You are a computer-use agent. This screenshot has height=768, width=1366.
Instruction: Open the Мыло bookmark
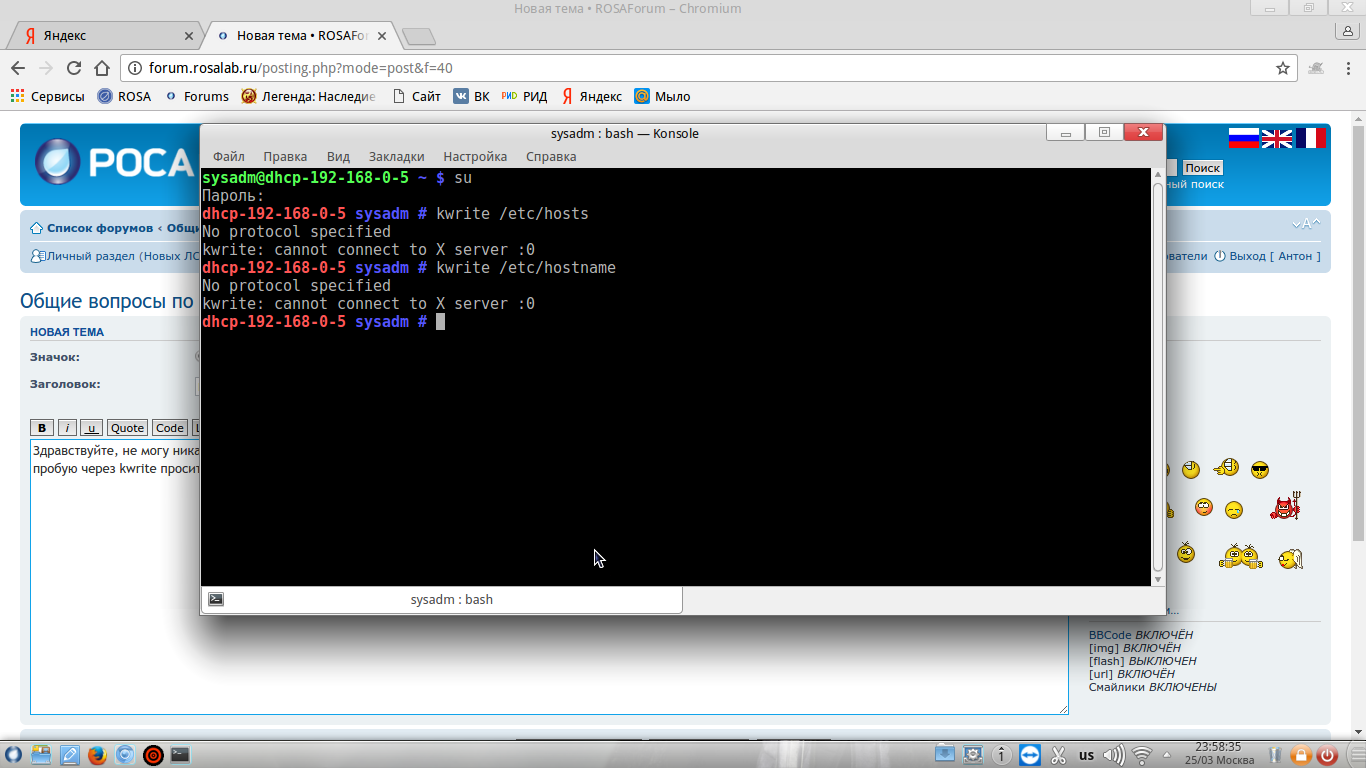click(662, 97)
